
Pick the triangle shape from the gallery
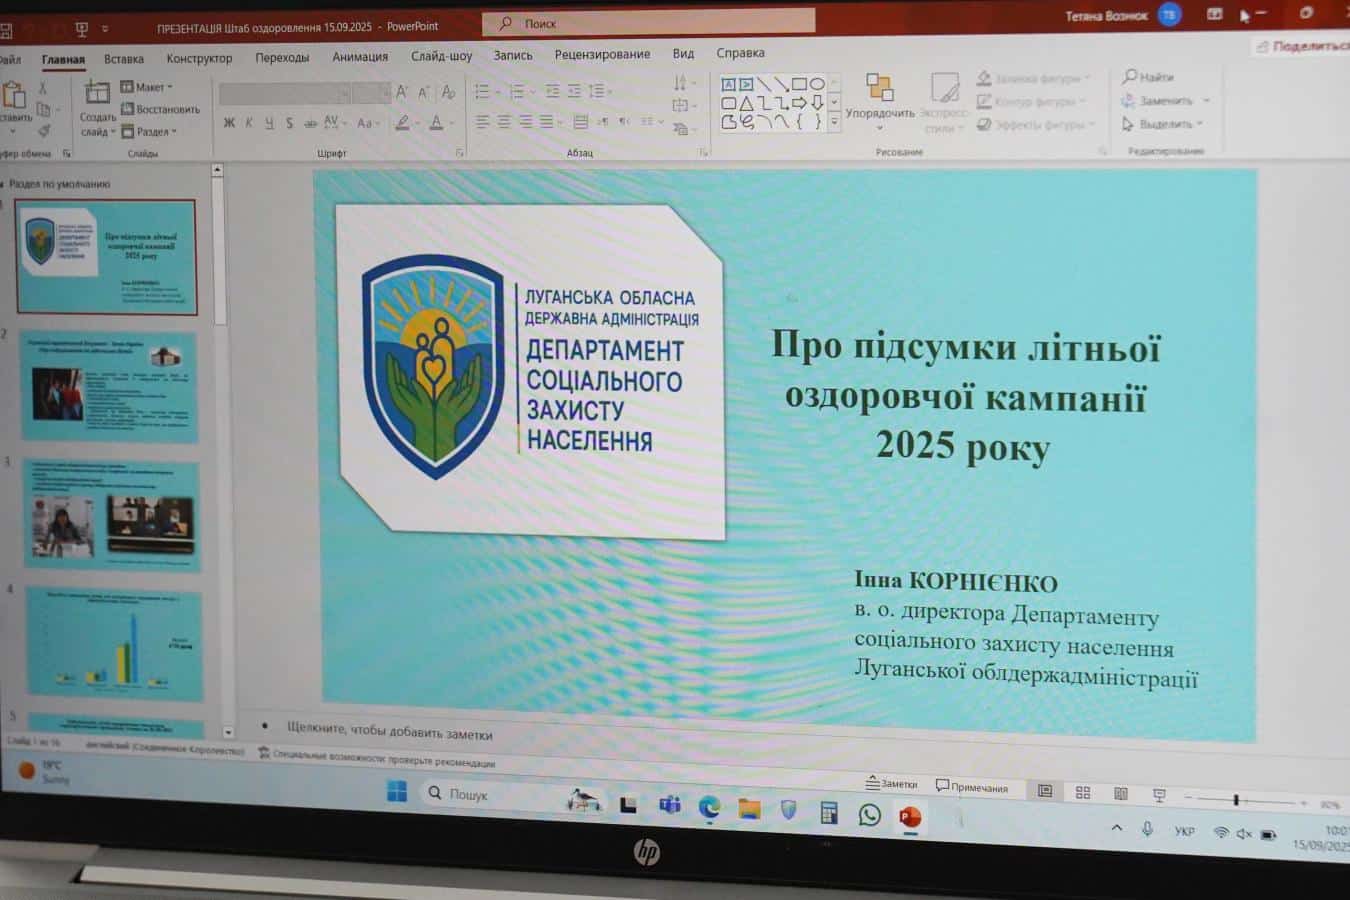click(746, 103)
